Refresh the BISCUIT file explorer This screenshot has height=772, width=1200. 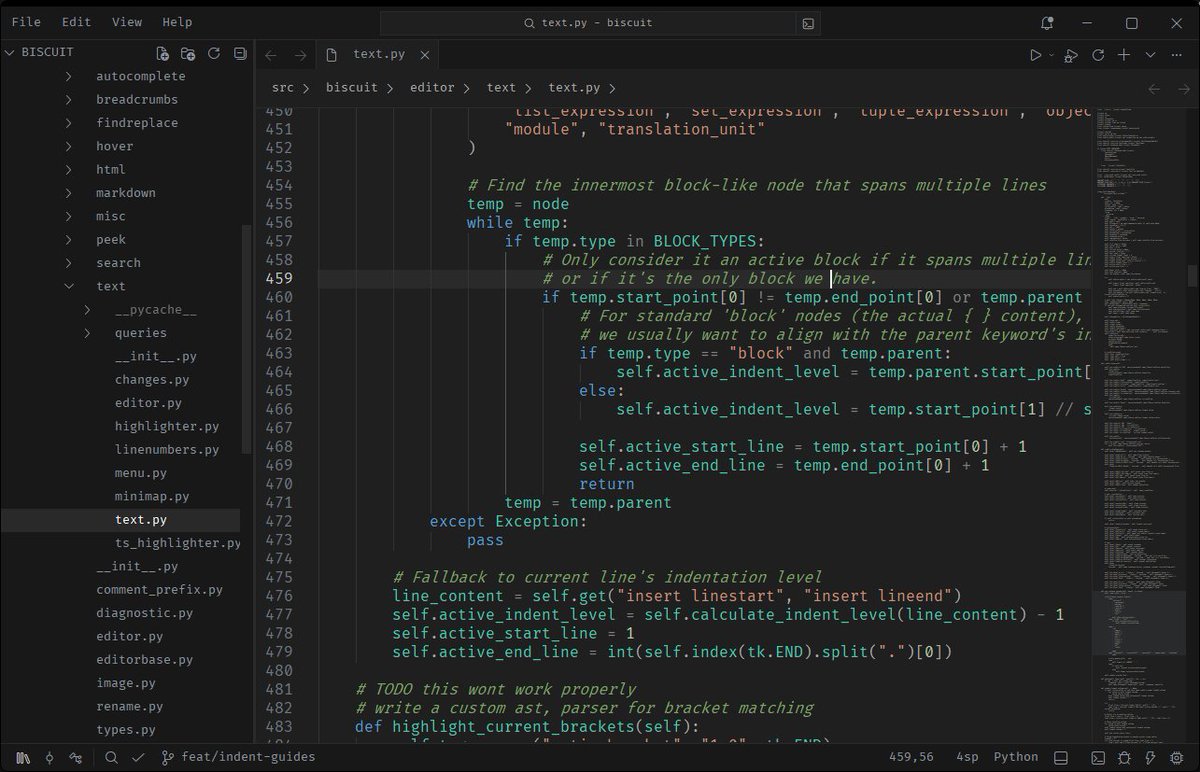(214, 53)
